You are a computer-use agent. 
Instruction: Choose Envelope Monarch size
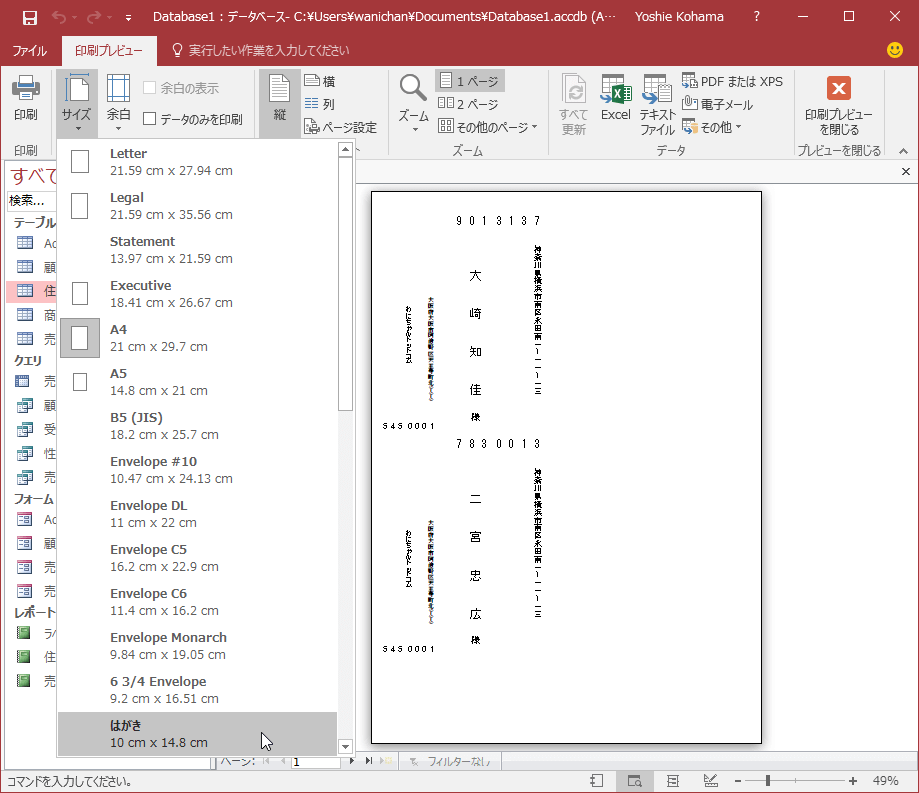(x=198, y=645)
